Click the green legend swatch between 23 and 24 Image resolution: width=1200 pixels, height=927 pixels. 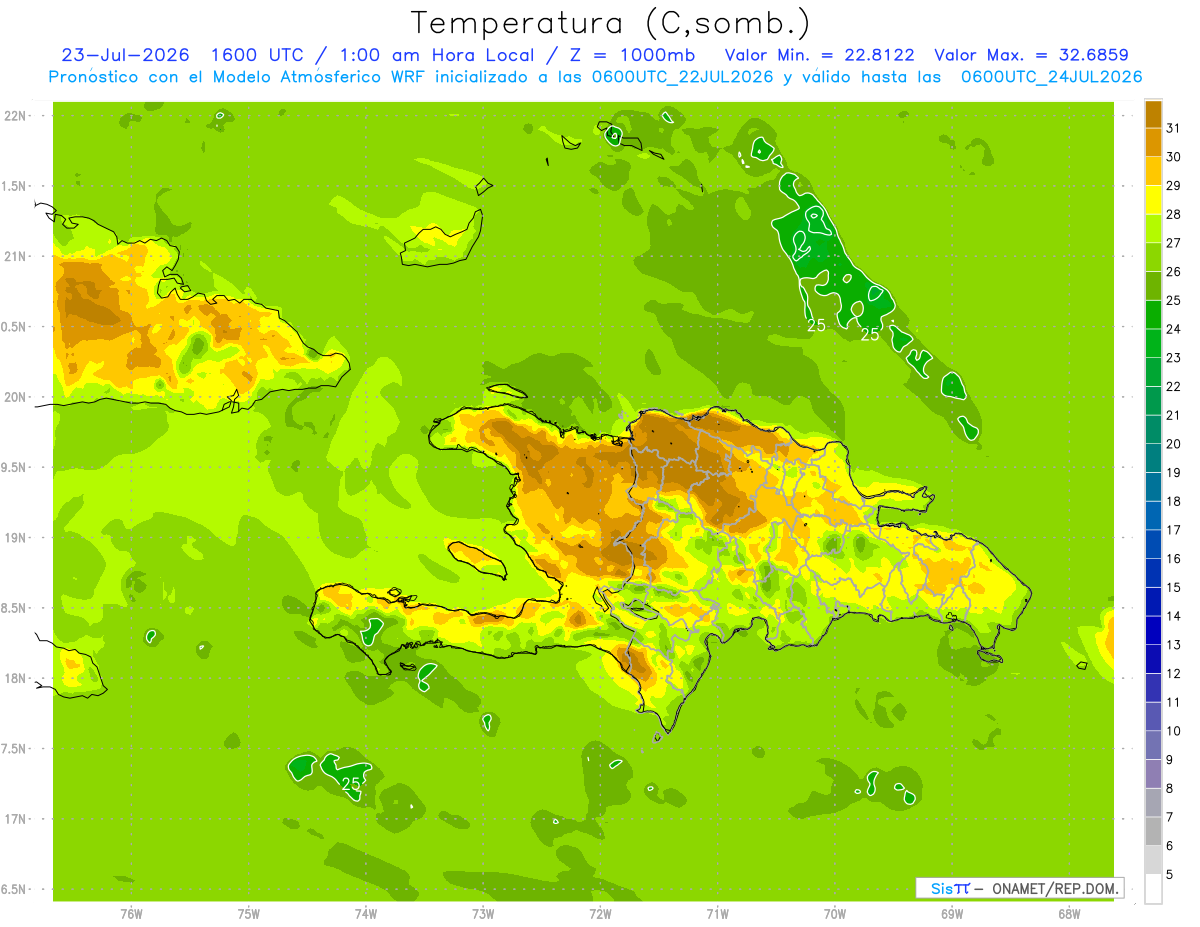(1153, 343)
